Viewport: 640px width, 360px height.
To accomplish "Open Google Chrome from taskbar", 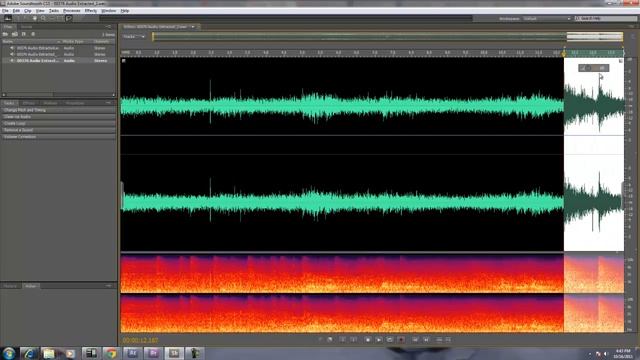I will 111,353.
